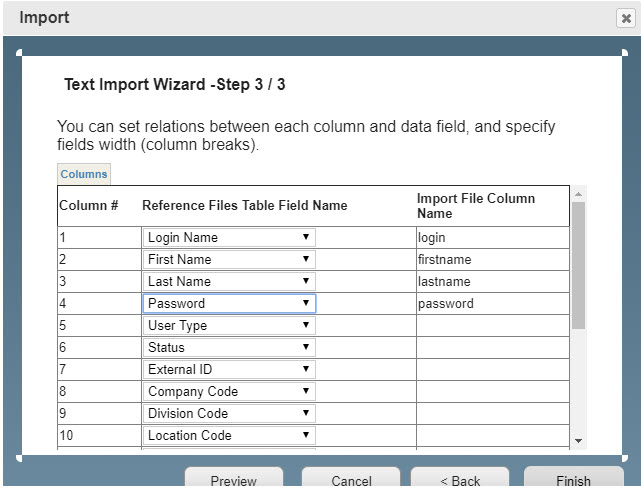641x492 pixels.
Task: Switch to the Columns tab
Action: tap(84, 174)
